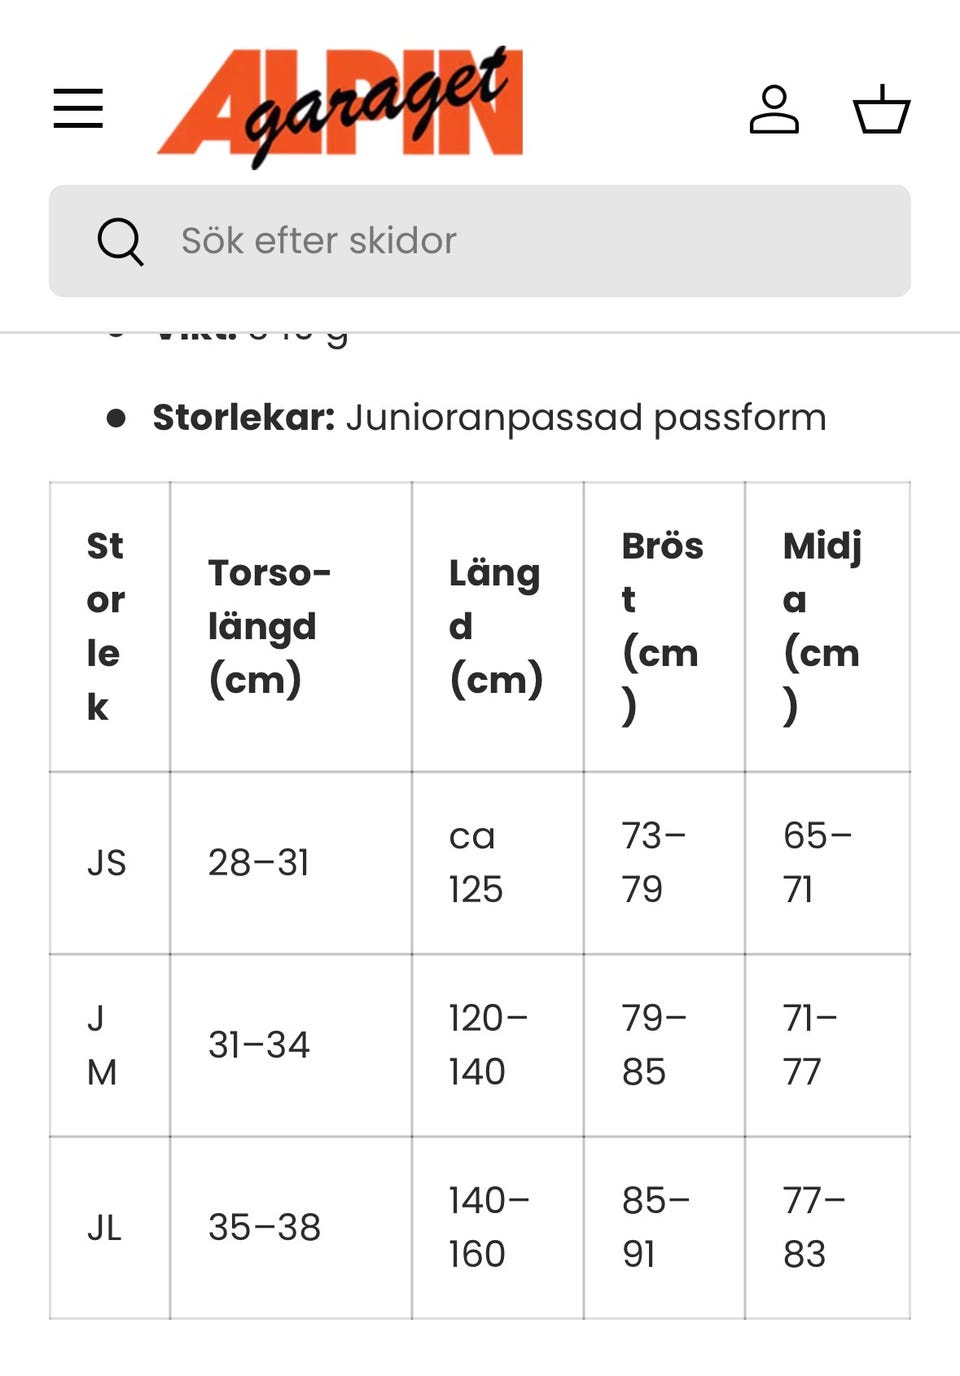This screenshot has width=960, height=1376.
Task: Select the JM size row label
Action: [x=102, y=1045]
